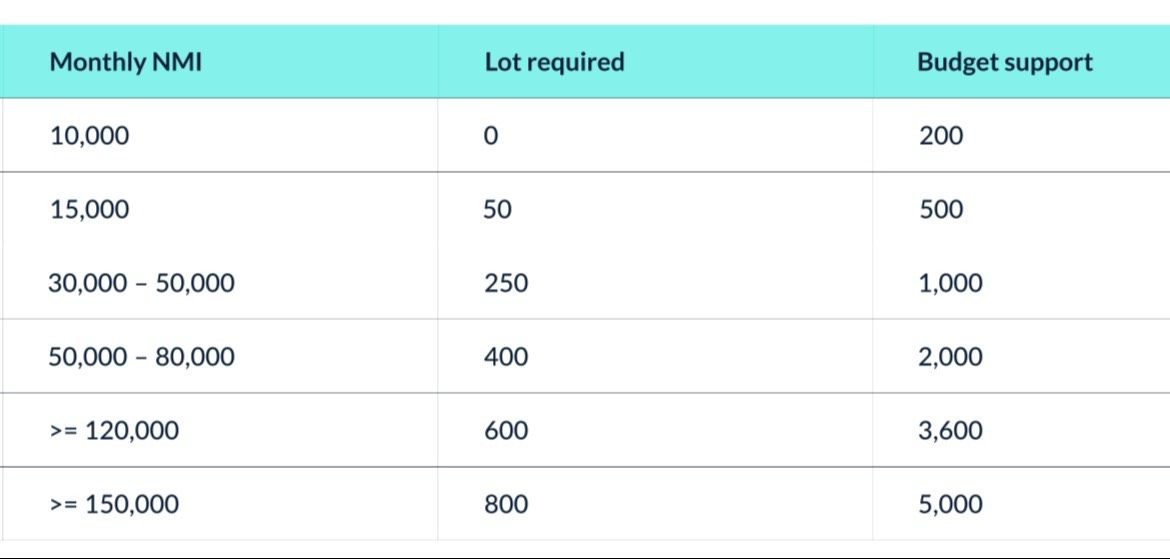Select the 200 budget support cell
Image resolution: width=1170 pixels, height=559 pixels.
click(940, 135)
